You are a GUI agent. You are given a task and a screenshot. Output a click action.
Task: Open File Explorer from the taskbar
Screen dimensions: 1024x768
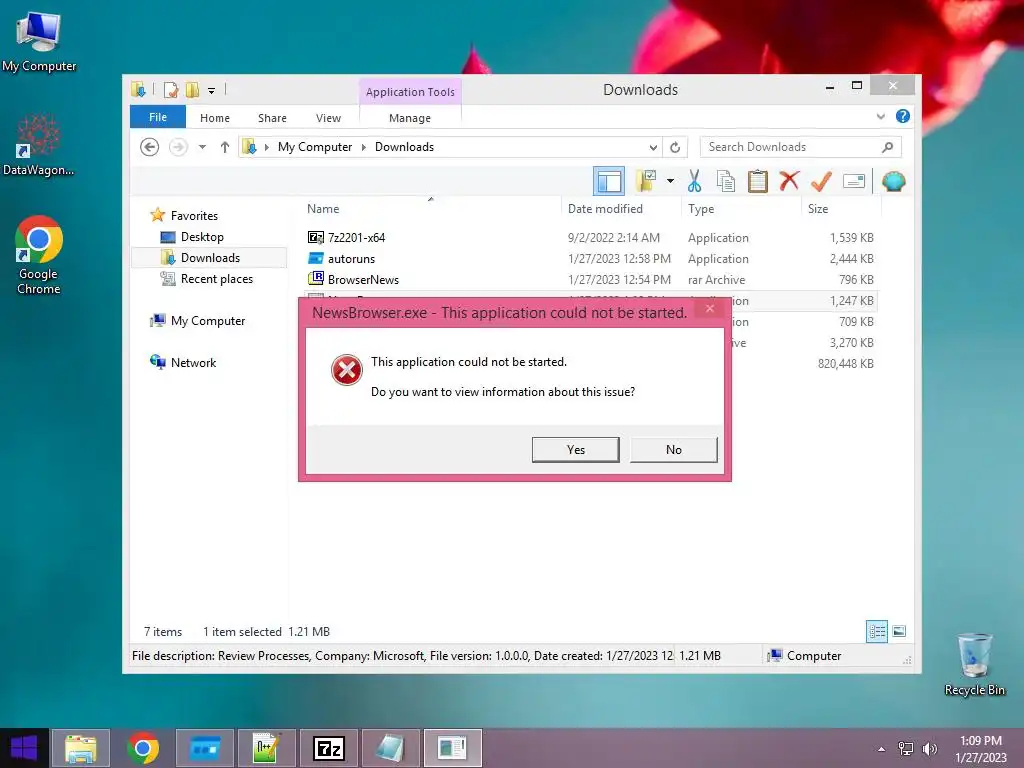click(x=80, y=748)
